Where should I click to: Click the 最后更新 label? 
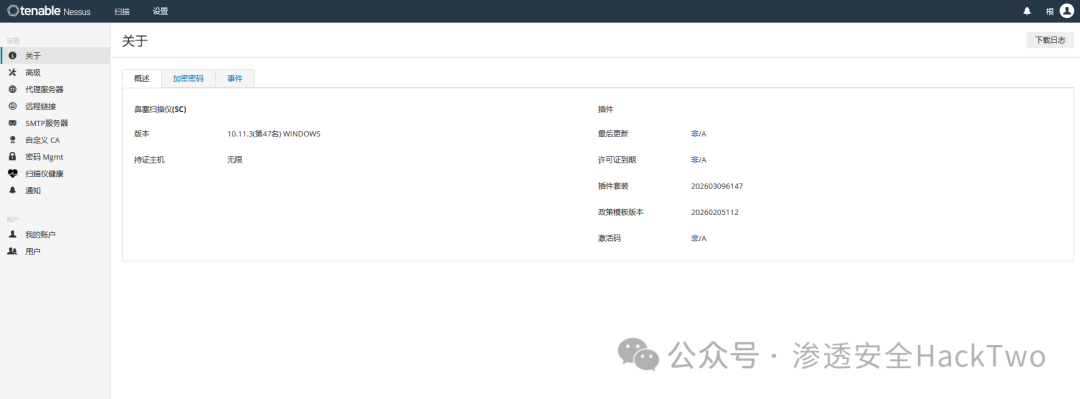613,134
